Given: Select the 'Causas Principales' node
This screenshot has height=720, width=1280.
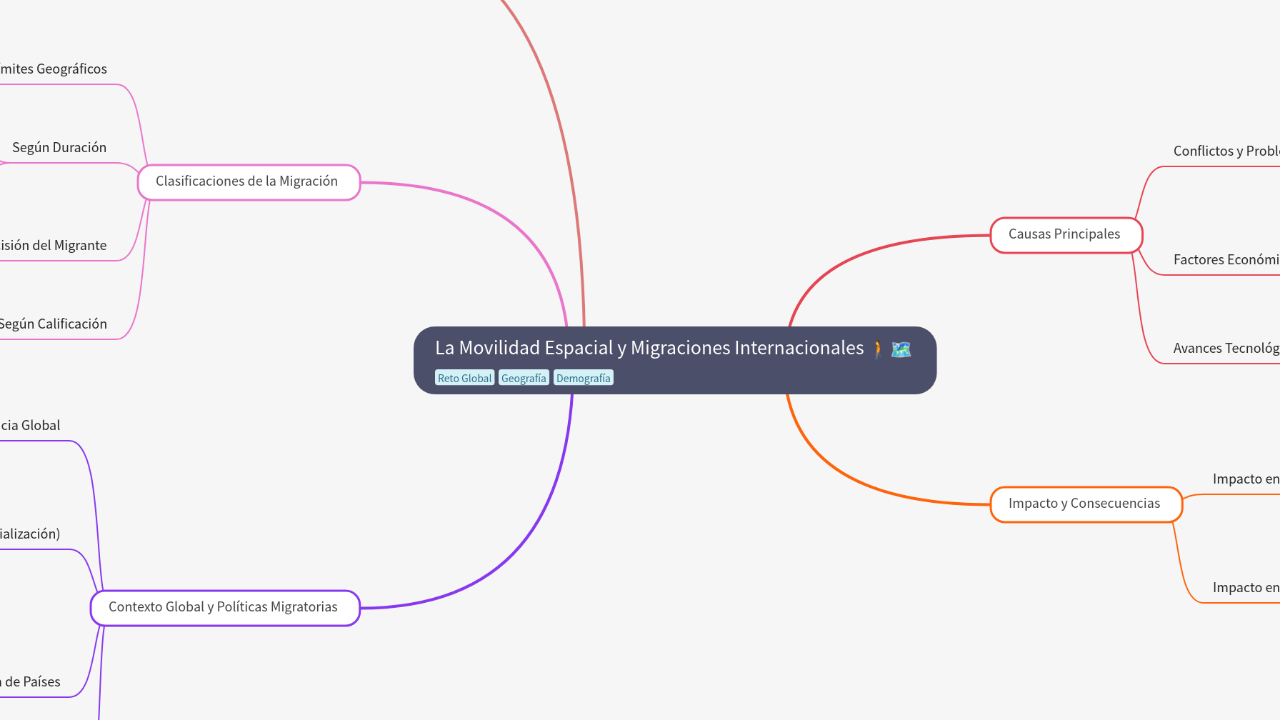Looking at the screenshot, I should [x=1065, y=234].
